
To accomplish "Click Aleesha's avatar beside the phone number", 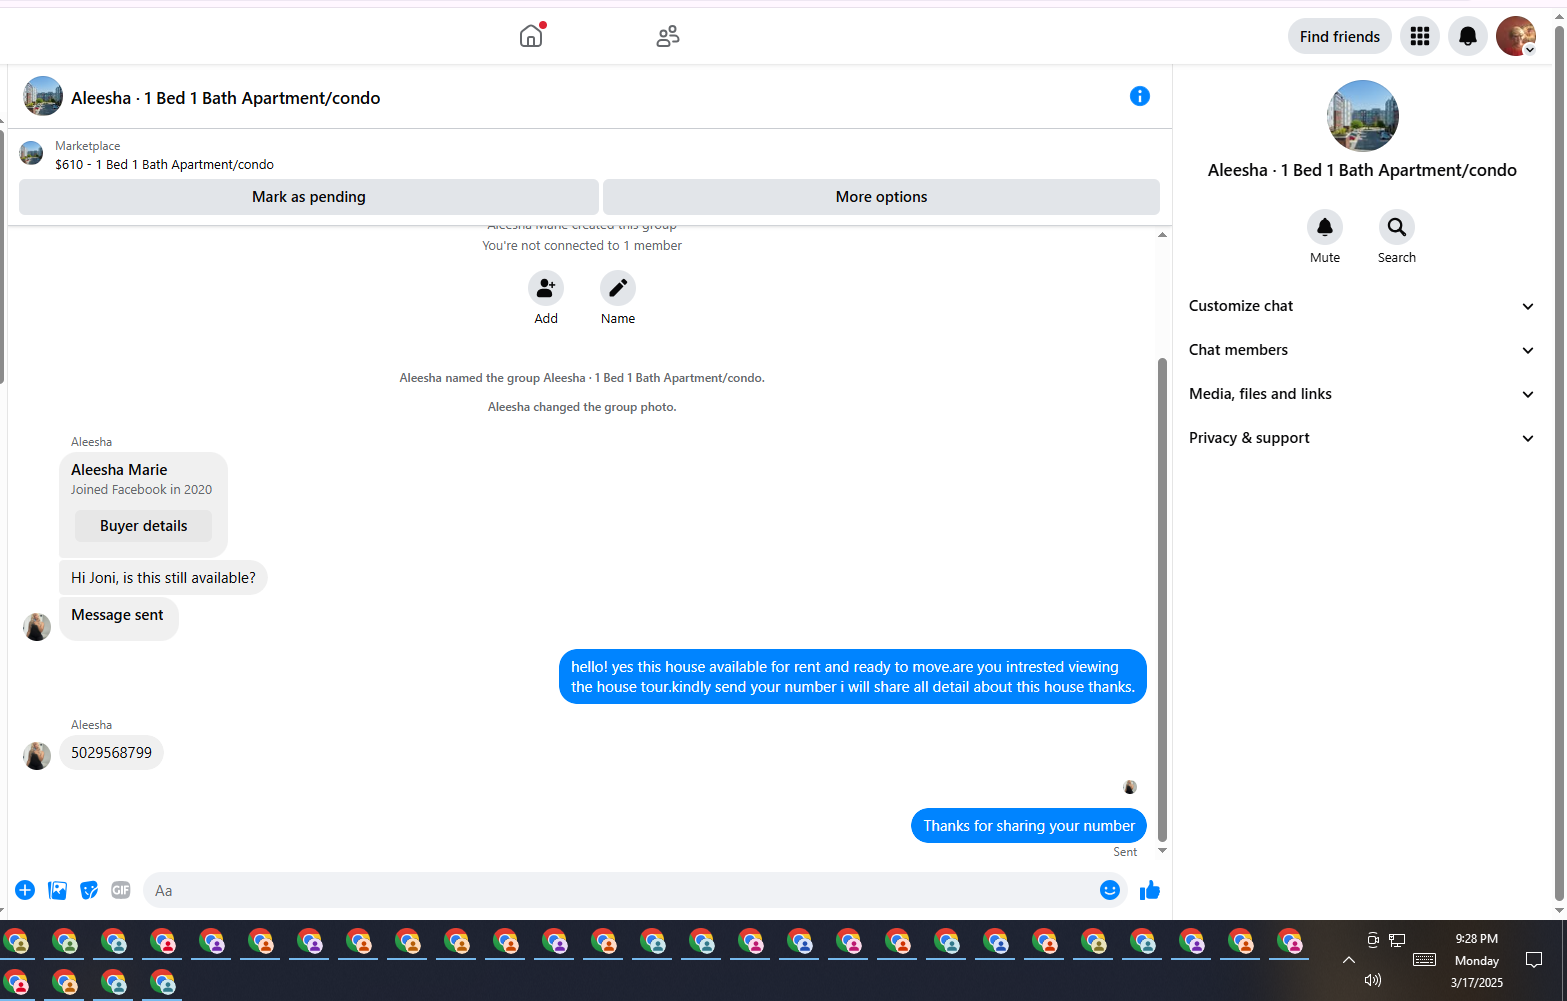I will click(x=37, y=756).
